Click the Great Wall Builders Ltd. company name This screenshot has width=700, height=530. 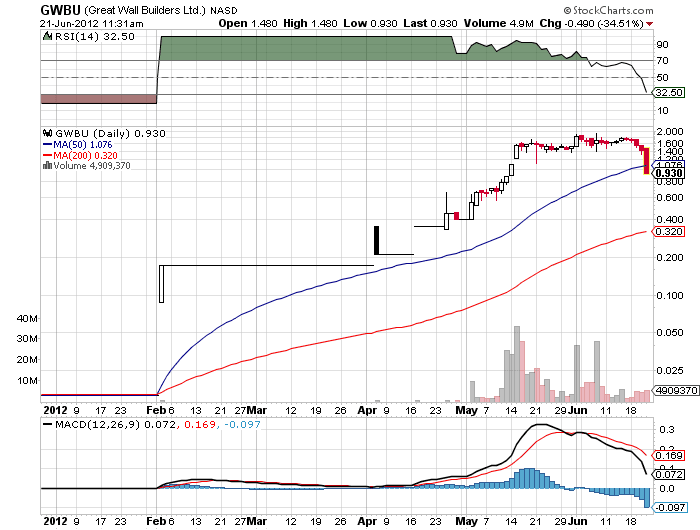pos(145,10)
